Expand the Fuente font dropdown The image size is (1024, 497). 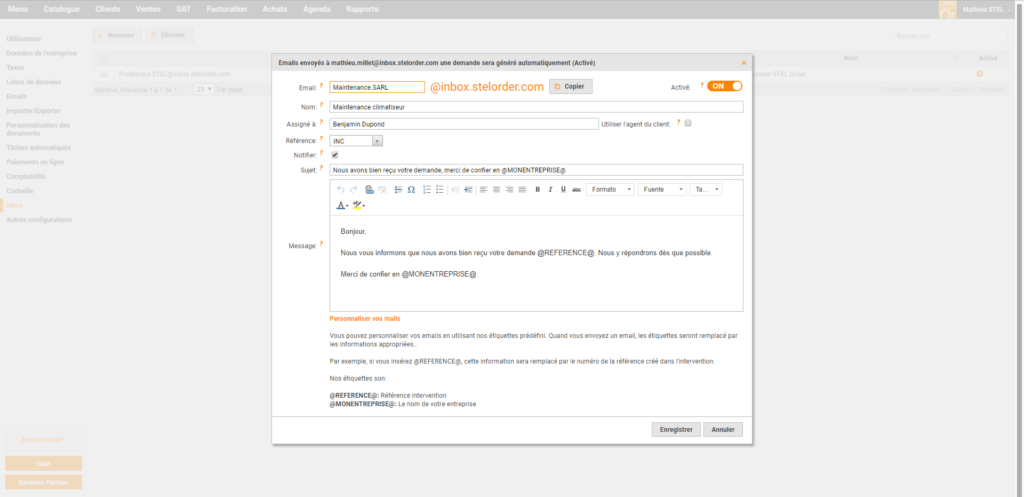(x=662, y=189)
